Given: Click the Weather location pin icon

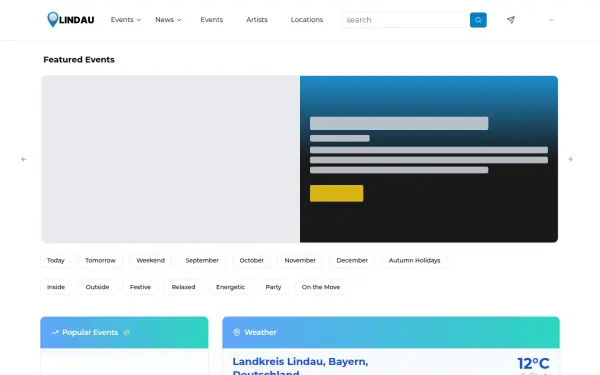Looking at the screenshot, I should click(236, 333).
